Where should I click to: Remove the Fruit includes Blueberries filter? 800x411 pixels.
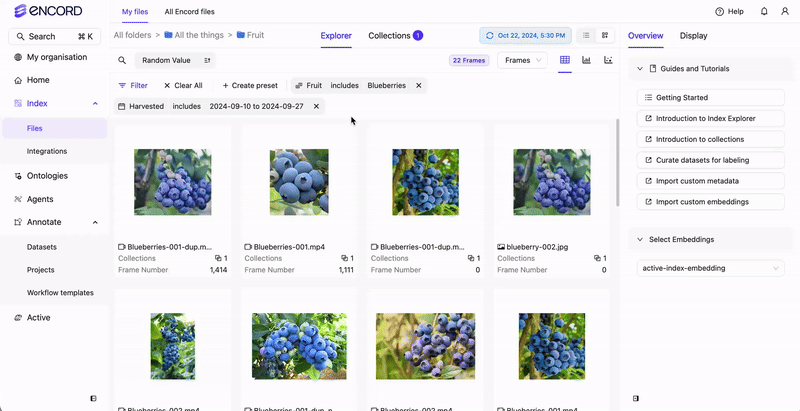(x=418, y=86)
